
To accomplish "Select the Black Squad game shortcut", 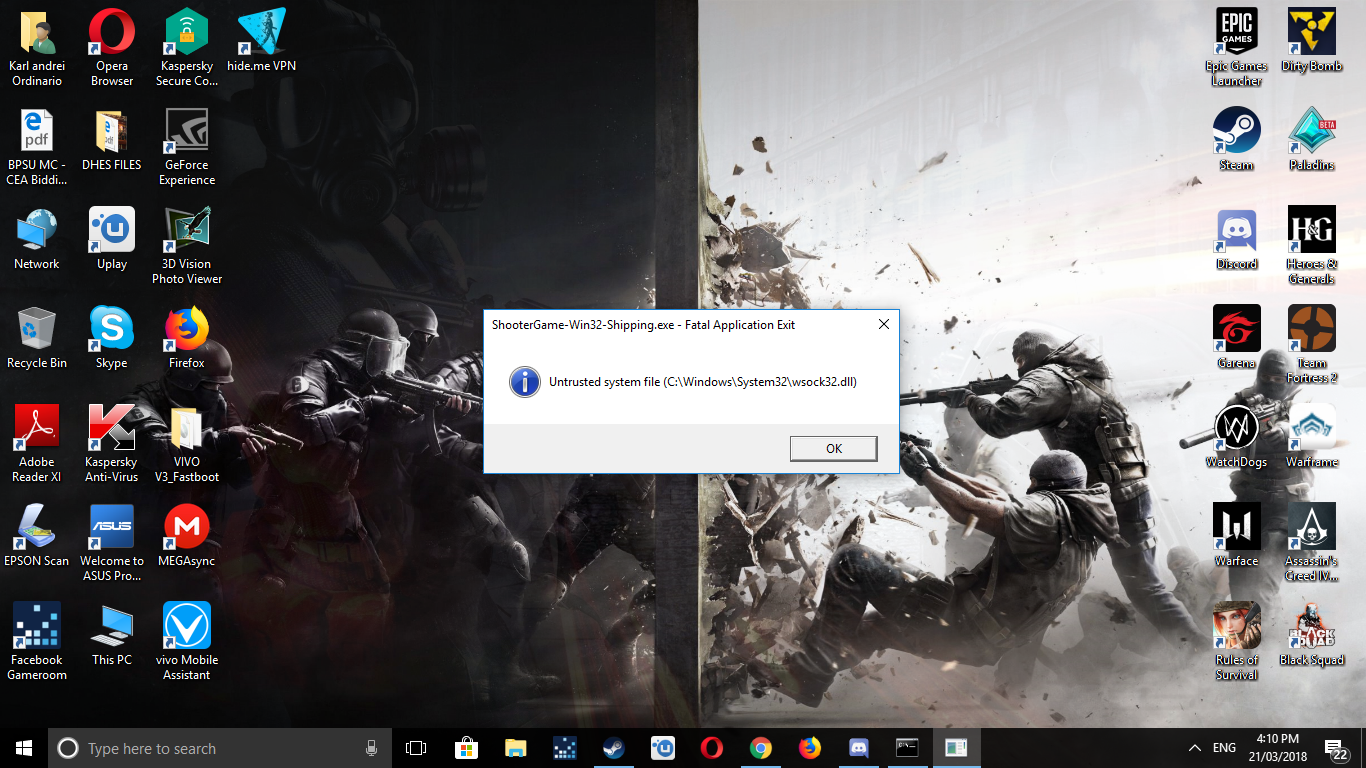I will (1312, 635).
